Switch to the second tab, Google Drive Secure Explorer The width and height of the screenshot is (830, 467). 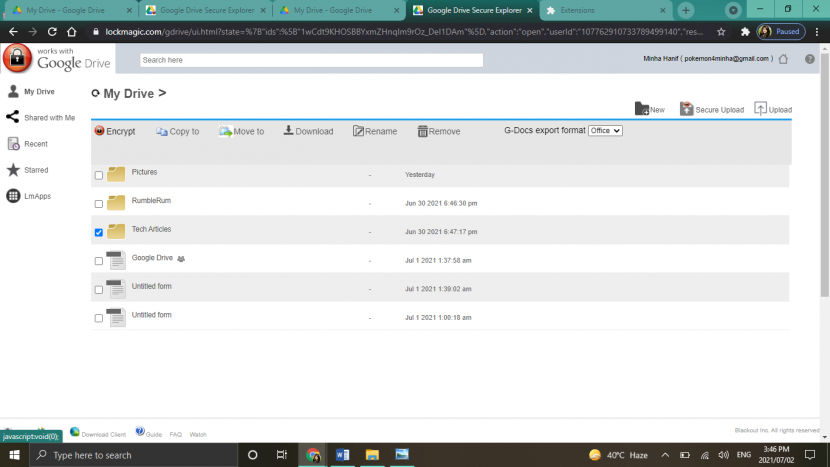[206, 10]
